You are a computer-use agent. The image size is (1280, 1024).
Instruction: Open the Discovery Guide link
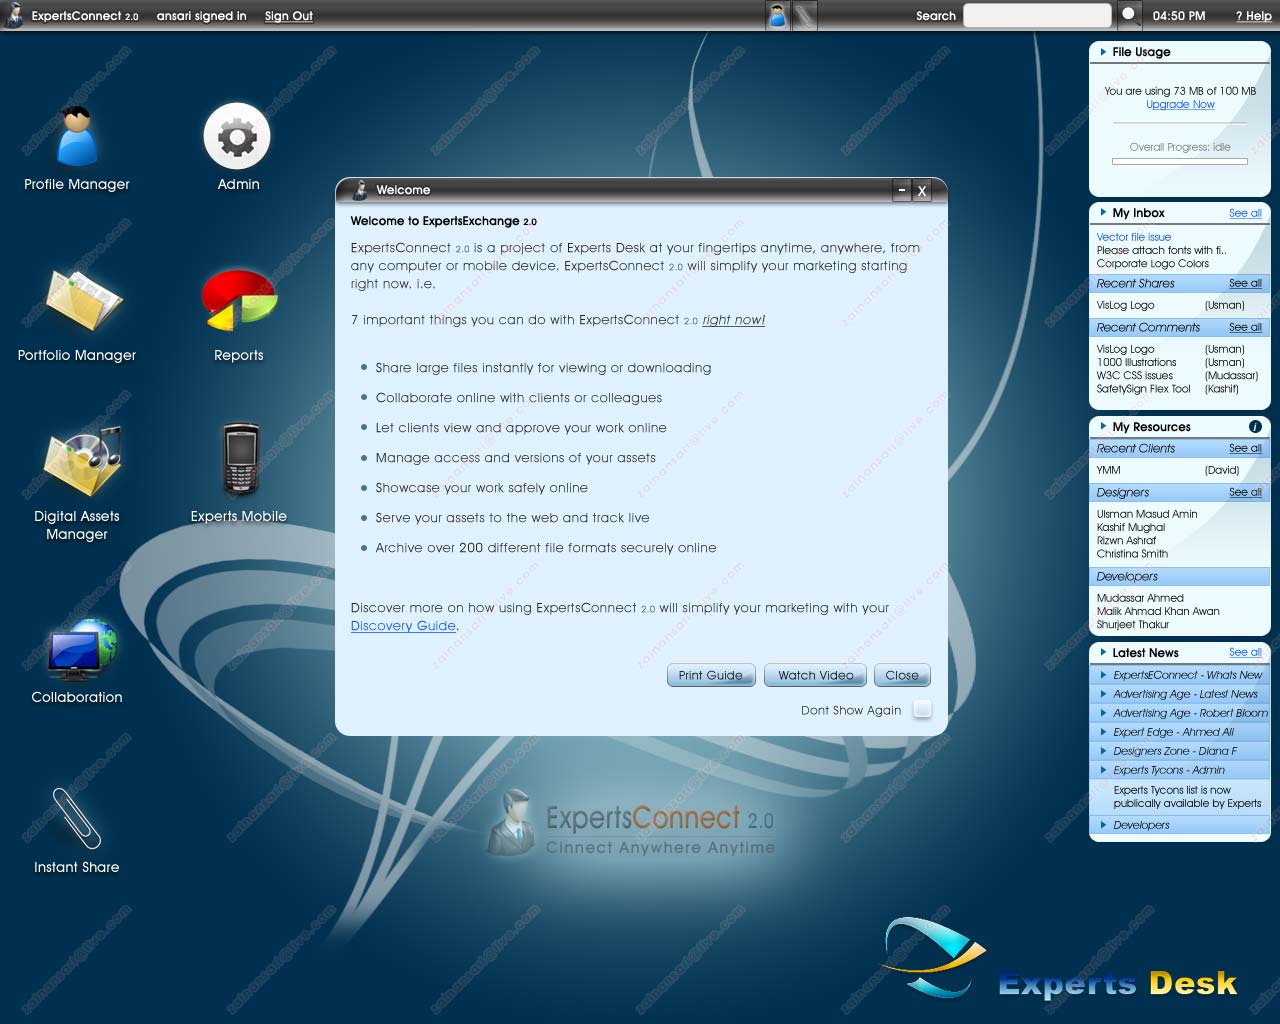pos(403,626)
